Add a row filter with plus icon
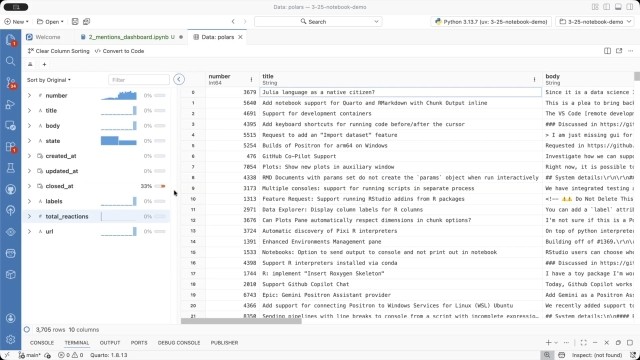Viewport: 640px width, 360px height. (x=44, y=64)
